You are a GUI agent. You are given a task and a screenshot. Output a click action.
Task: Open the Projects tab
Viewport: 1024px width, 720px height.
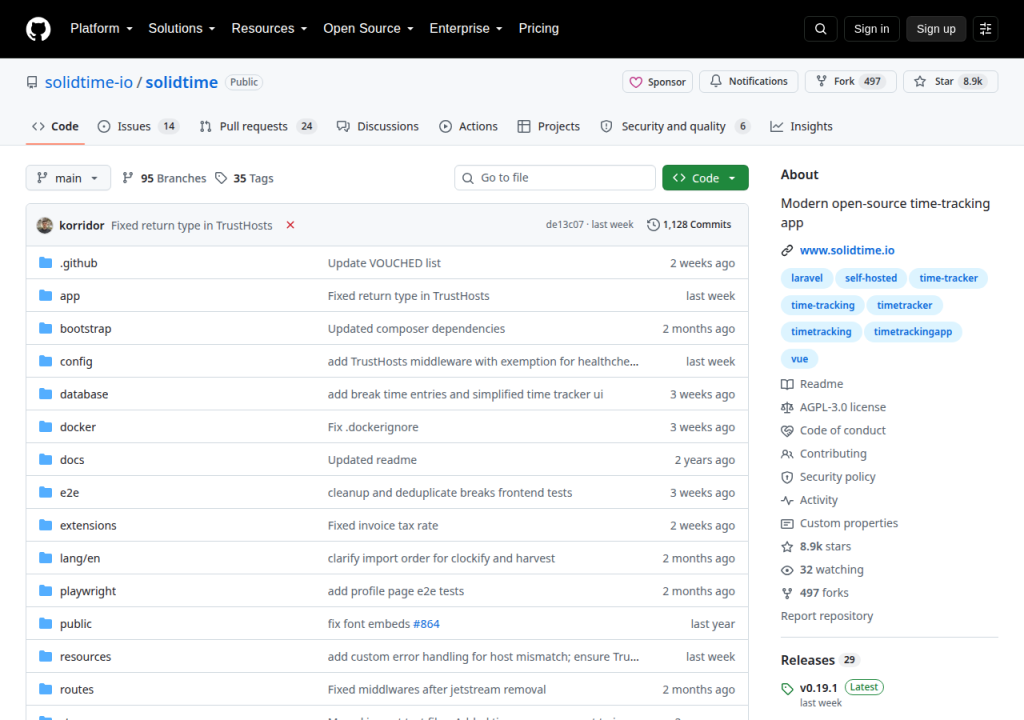click(x=549, y=126)
